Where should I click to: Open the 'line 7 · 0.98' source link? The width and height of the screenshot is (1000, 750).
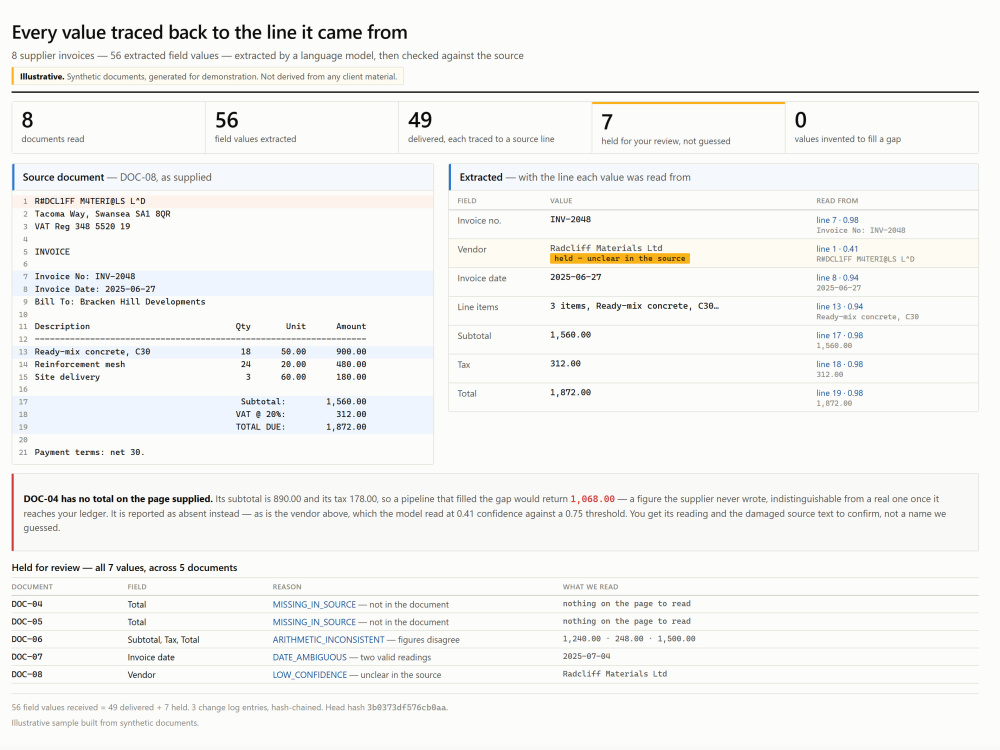point(837,220)
